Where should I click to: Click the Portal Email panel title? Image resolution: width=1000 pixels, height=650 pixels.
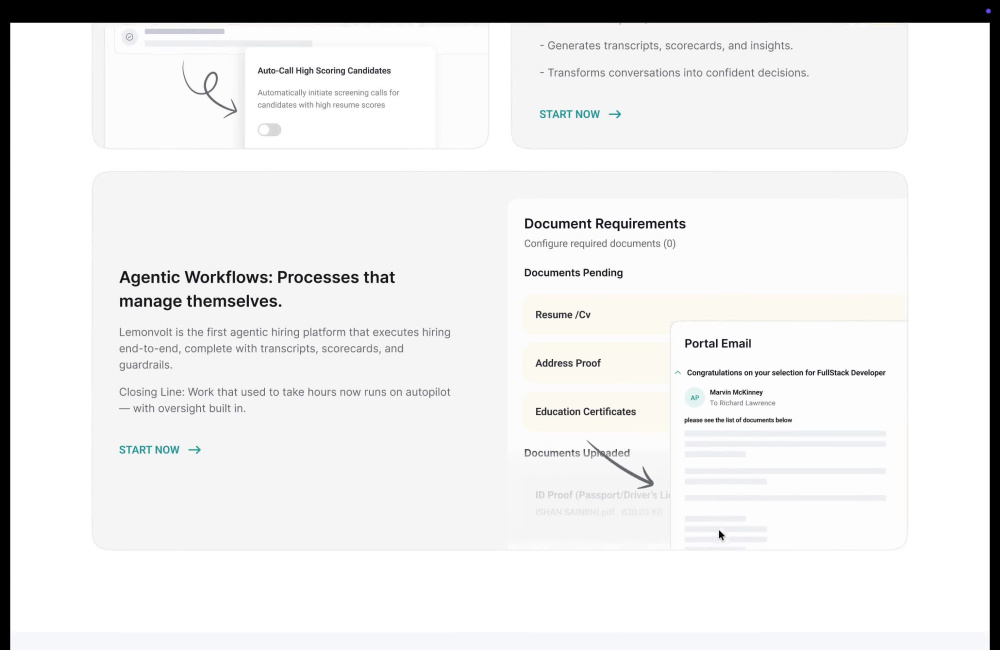coord(717,343)
